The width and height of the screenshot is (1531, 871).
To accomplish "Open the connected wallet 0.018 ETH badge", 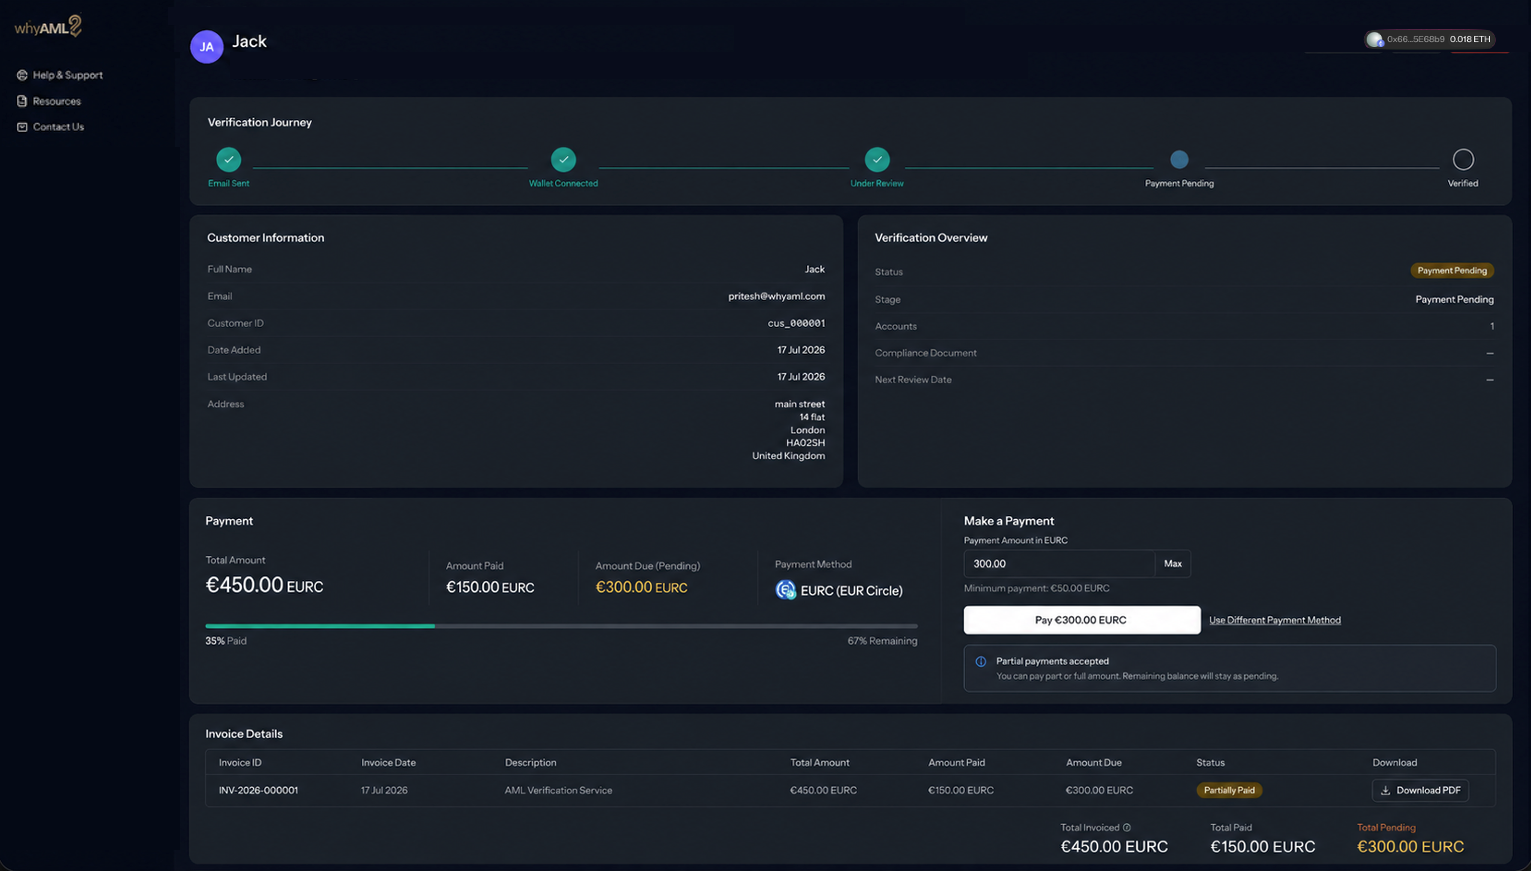I will [x=1430, y=39].
